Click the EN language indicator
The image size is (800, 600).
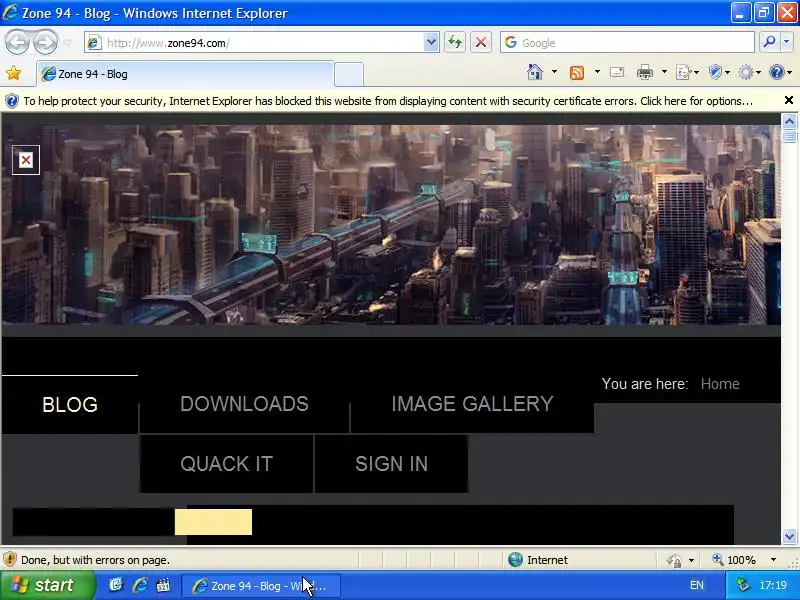pyautogui.click(x=696, y=585)
